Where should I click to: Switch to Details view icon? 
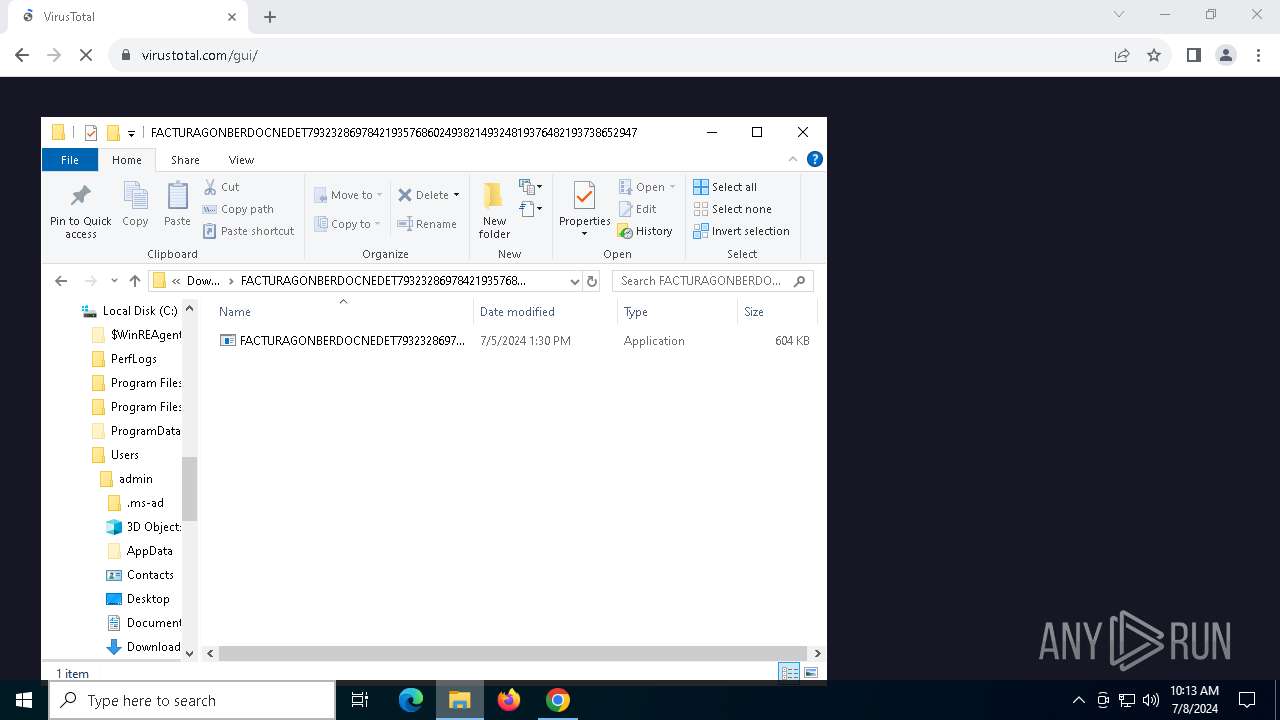790,673
